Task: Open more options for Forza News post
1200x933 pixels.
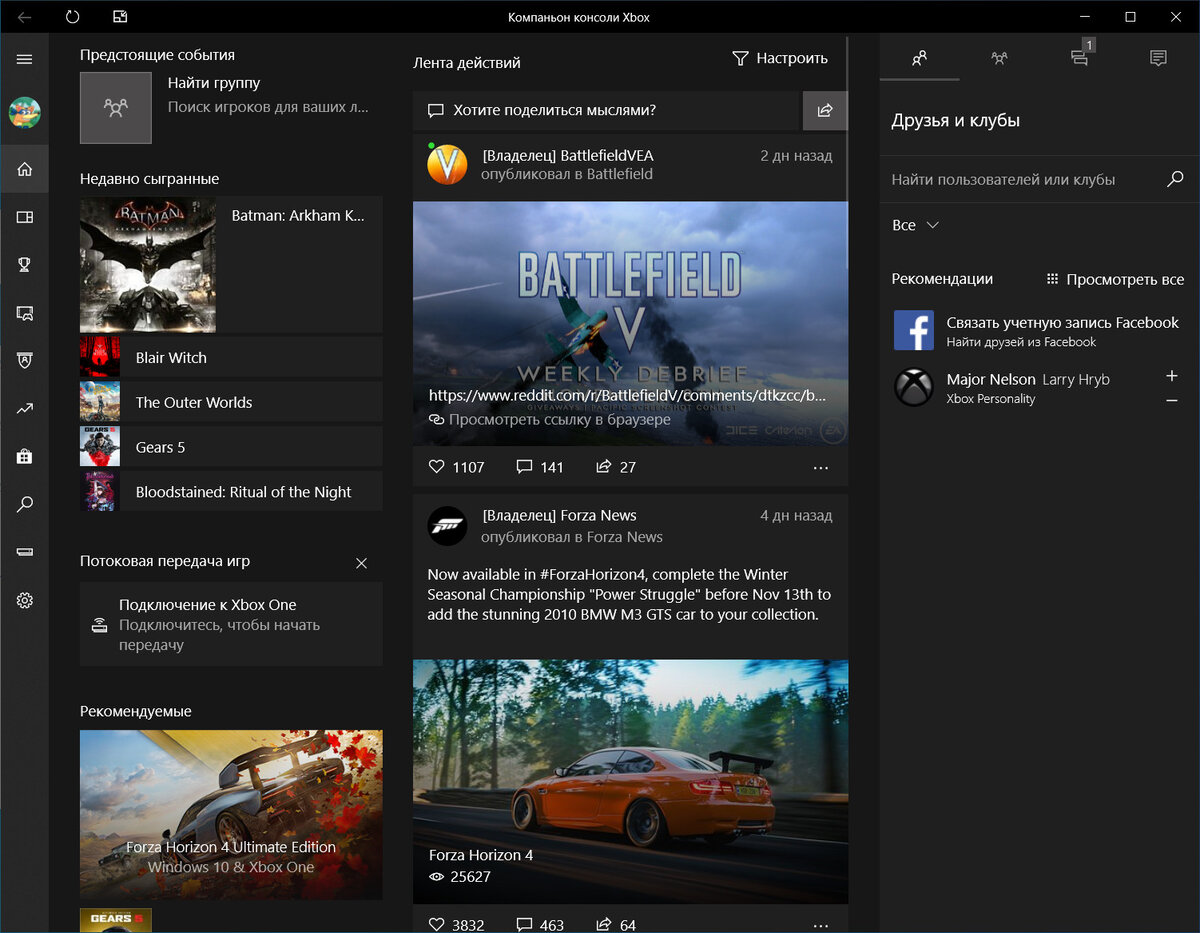Action: point(821,924)
